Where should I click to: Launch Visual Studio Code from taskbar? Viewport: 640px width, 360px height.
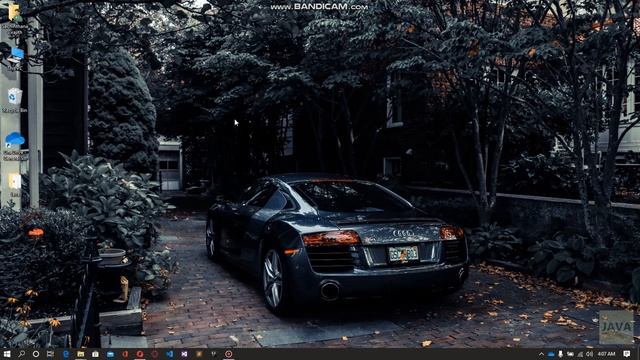169,354
